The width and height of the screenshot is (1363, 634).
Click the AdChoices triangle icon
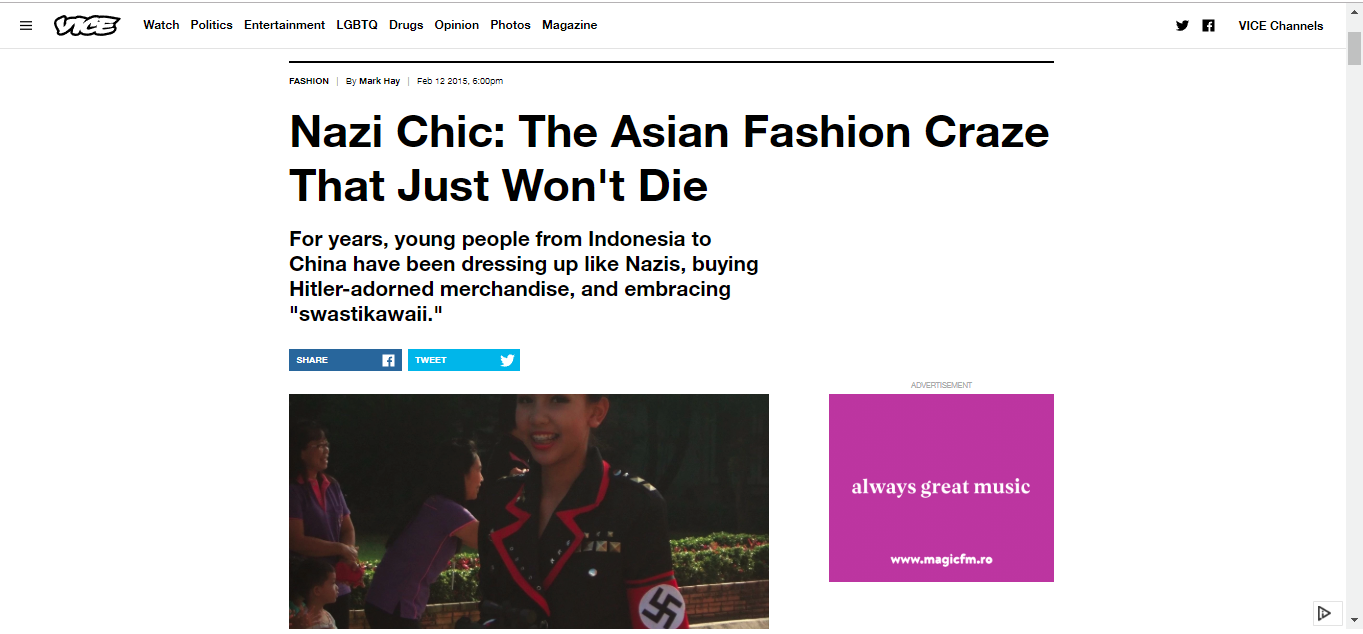tap(1324, 613)
